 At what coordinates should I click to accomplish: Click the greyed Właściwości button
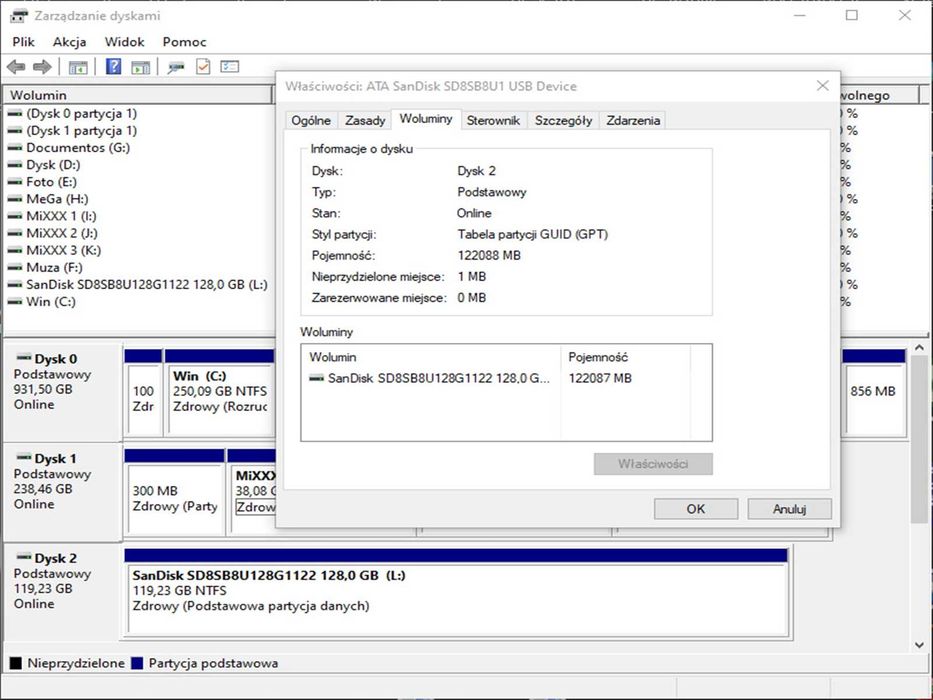click(x=653, y=464)
